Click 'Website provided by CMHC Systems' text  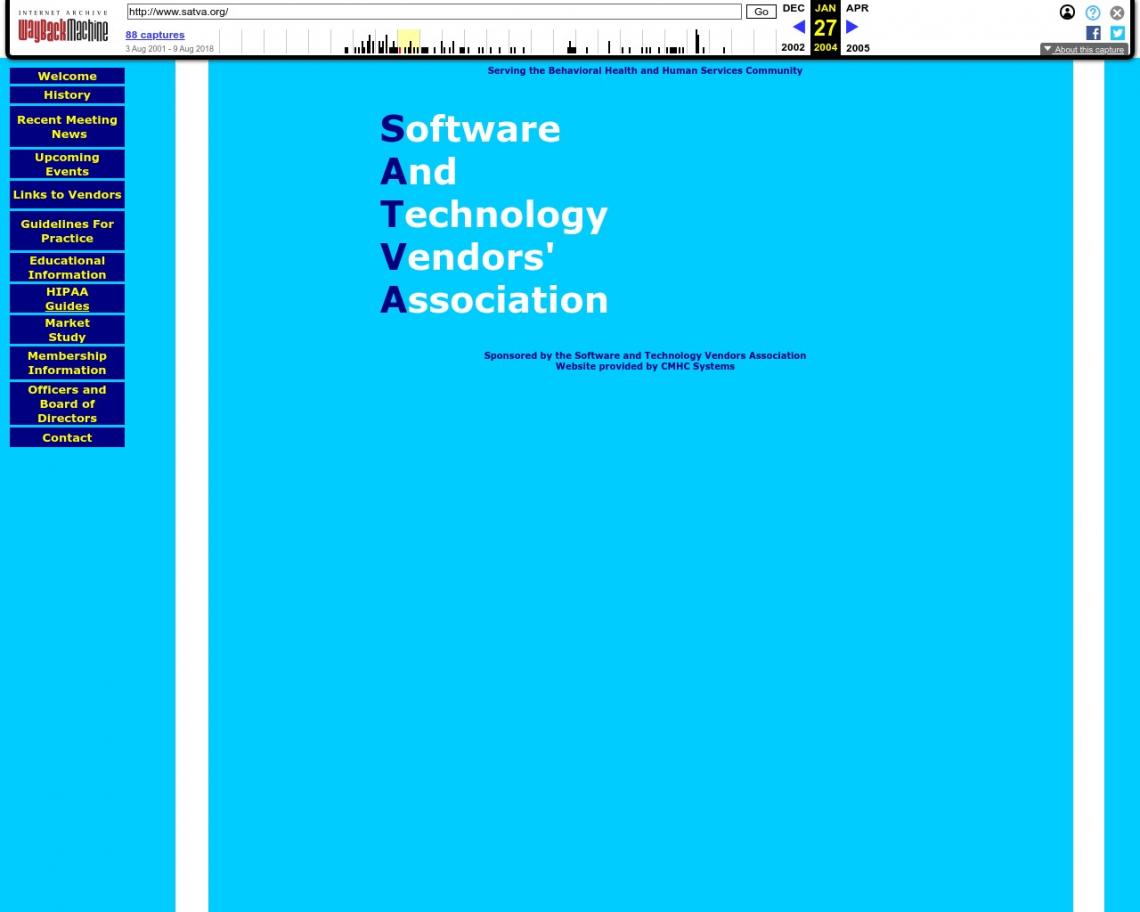pos(645,367)
